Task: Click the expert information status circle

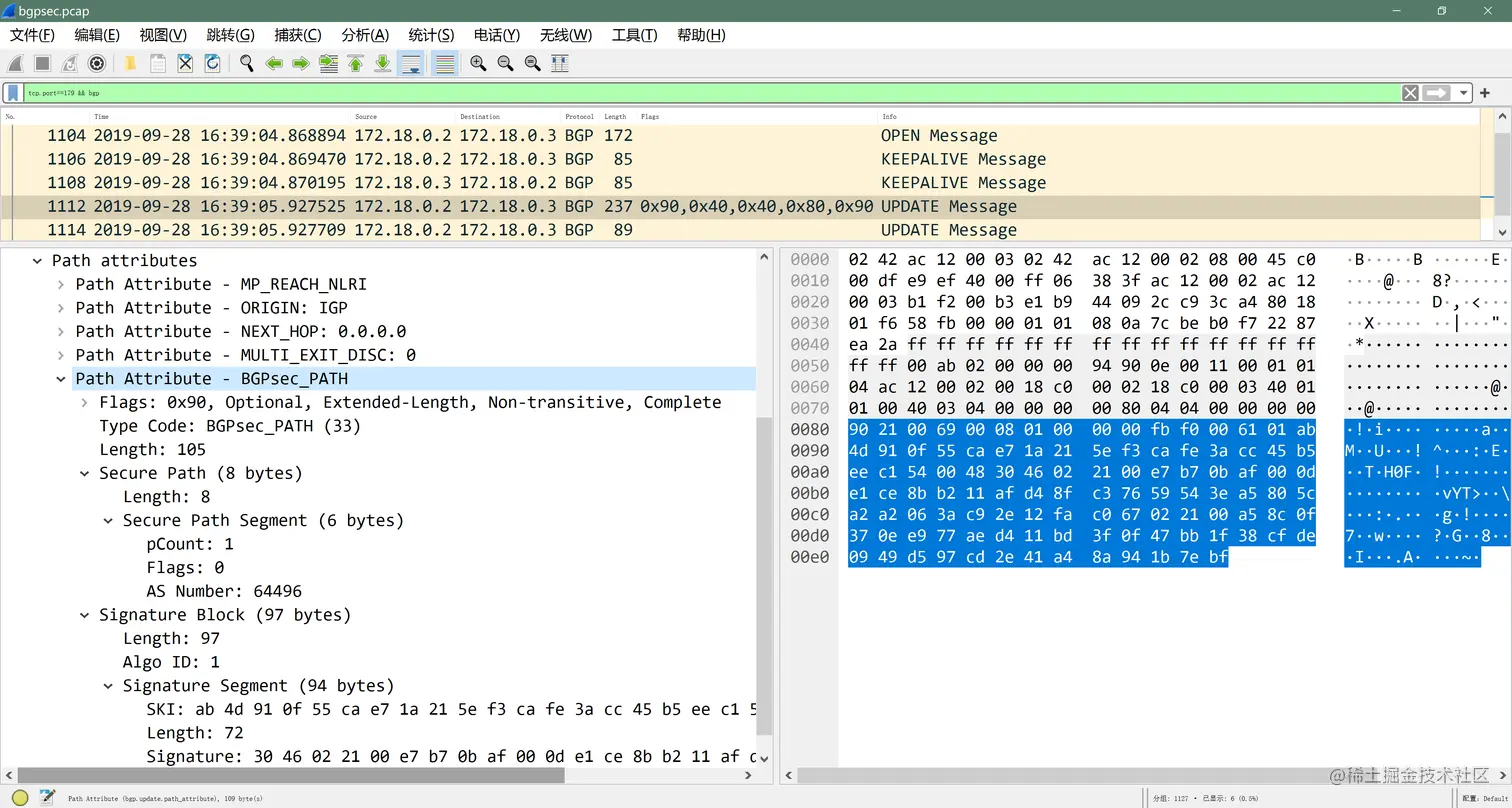Action: pyautogui.click(x=19, y=798)
